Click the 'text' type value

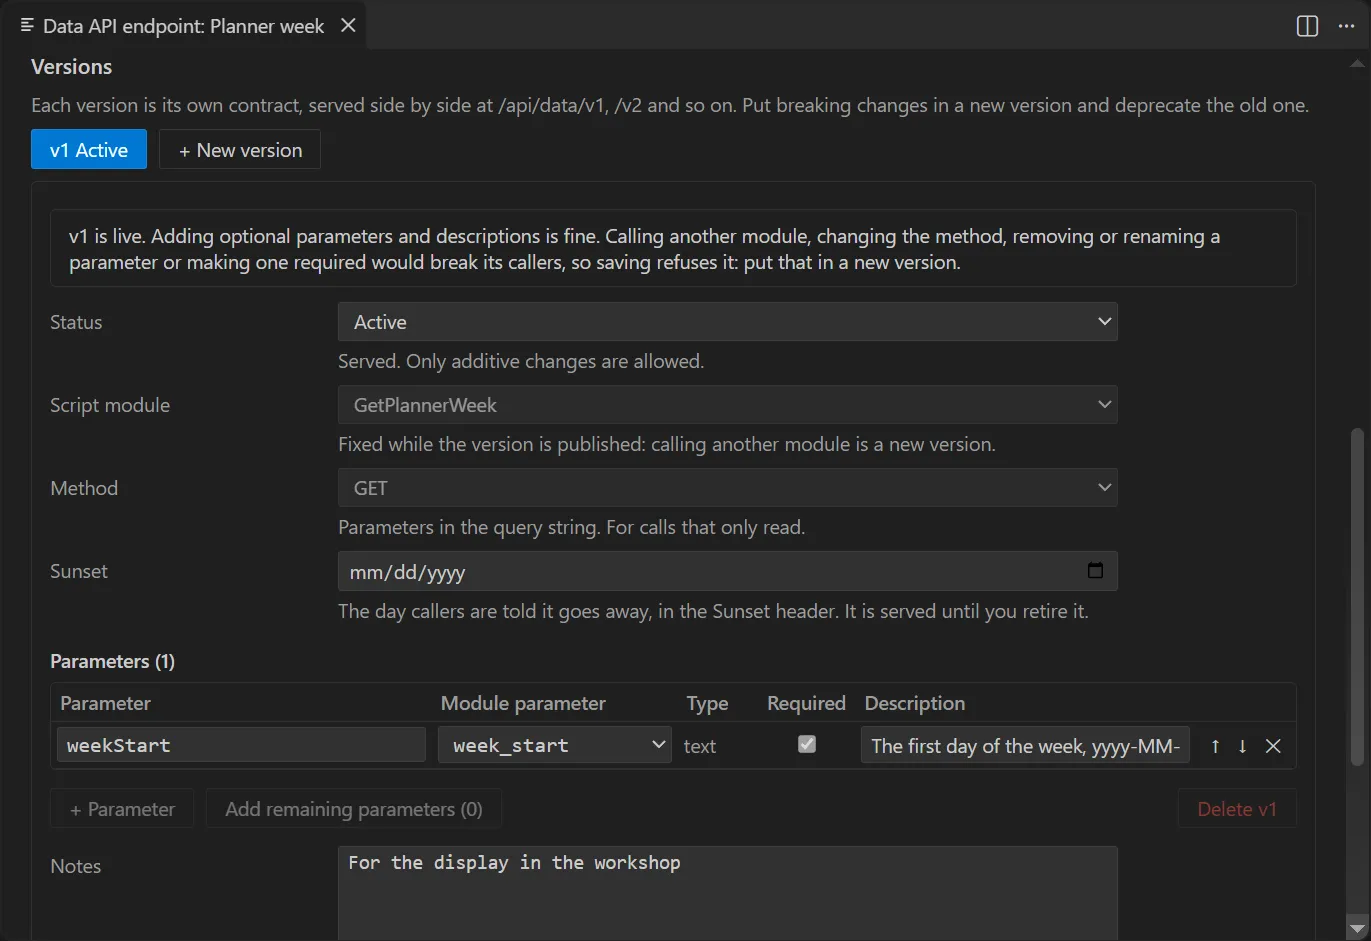(700, 746)
